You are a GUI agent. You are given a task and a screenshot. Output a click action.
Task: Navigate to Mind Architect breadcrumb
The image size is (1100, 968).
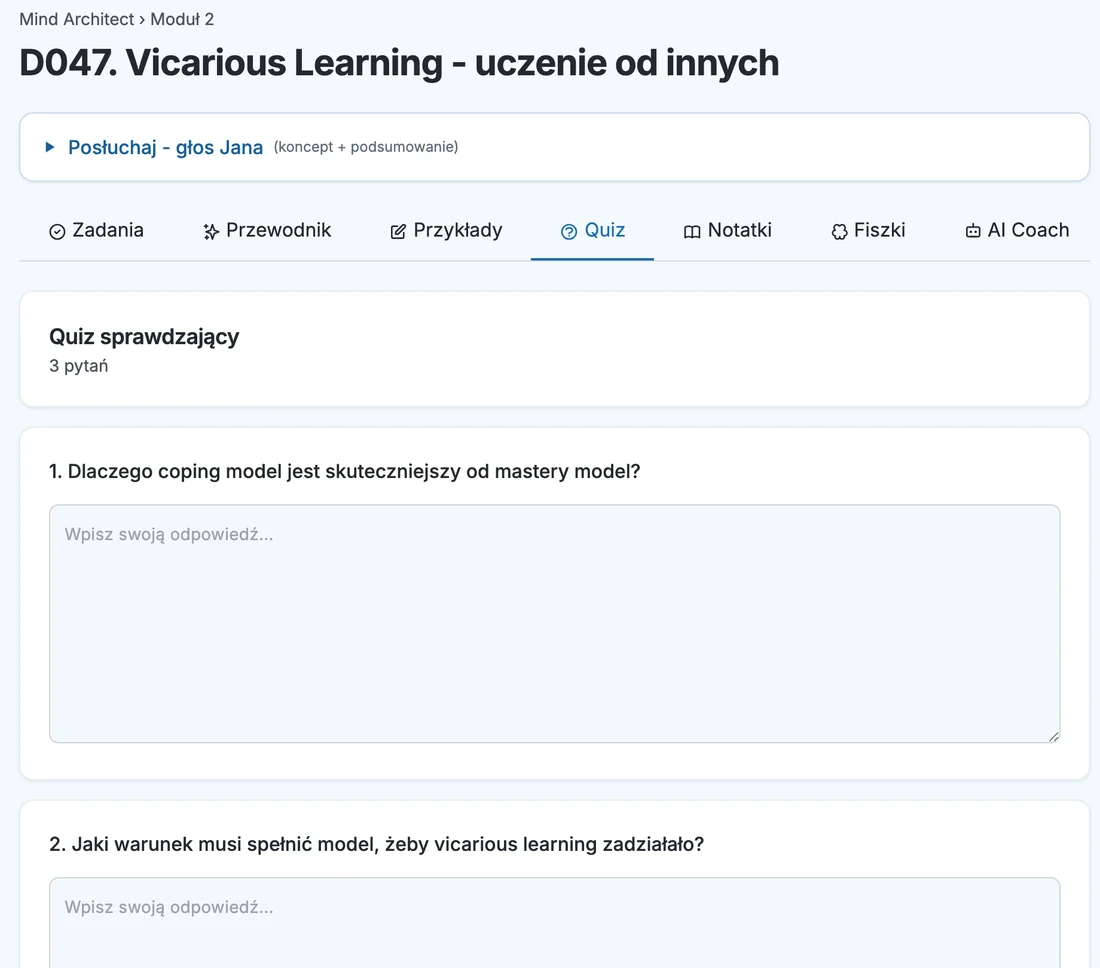(x=76, y=19)
